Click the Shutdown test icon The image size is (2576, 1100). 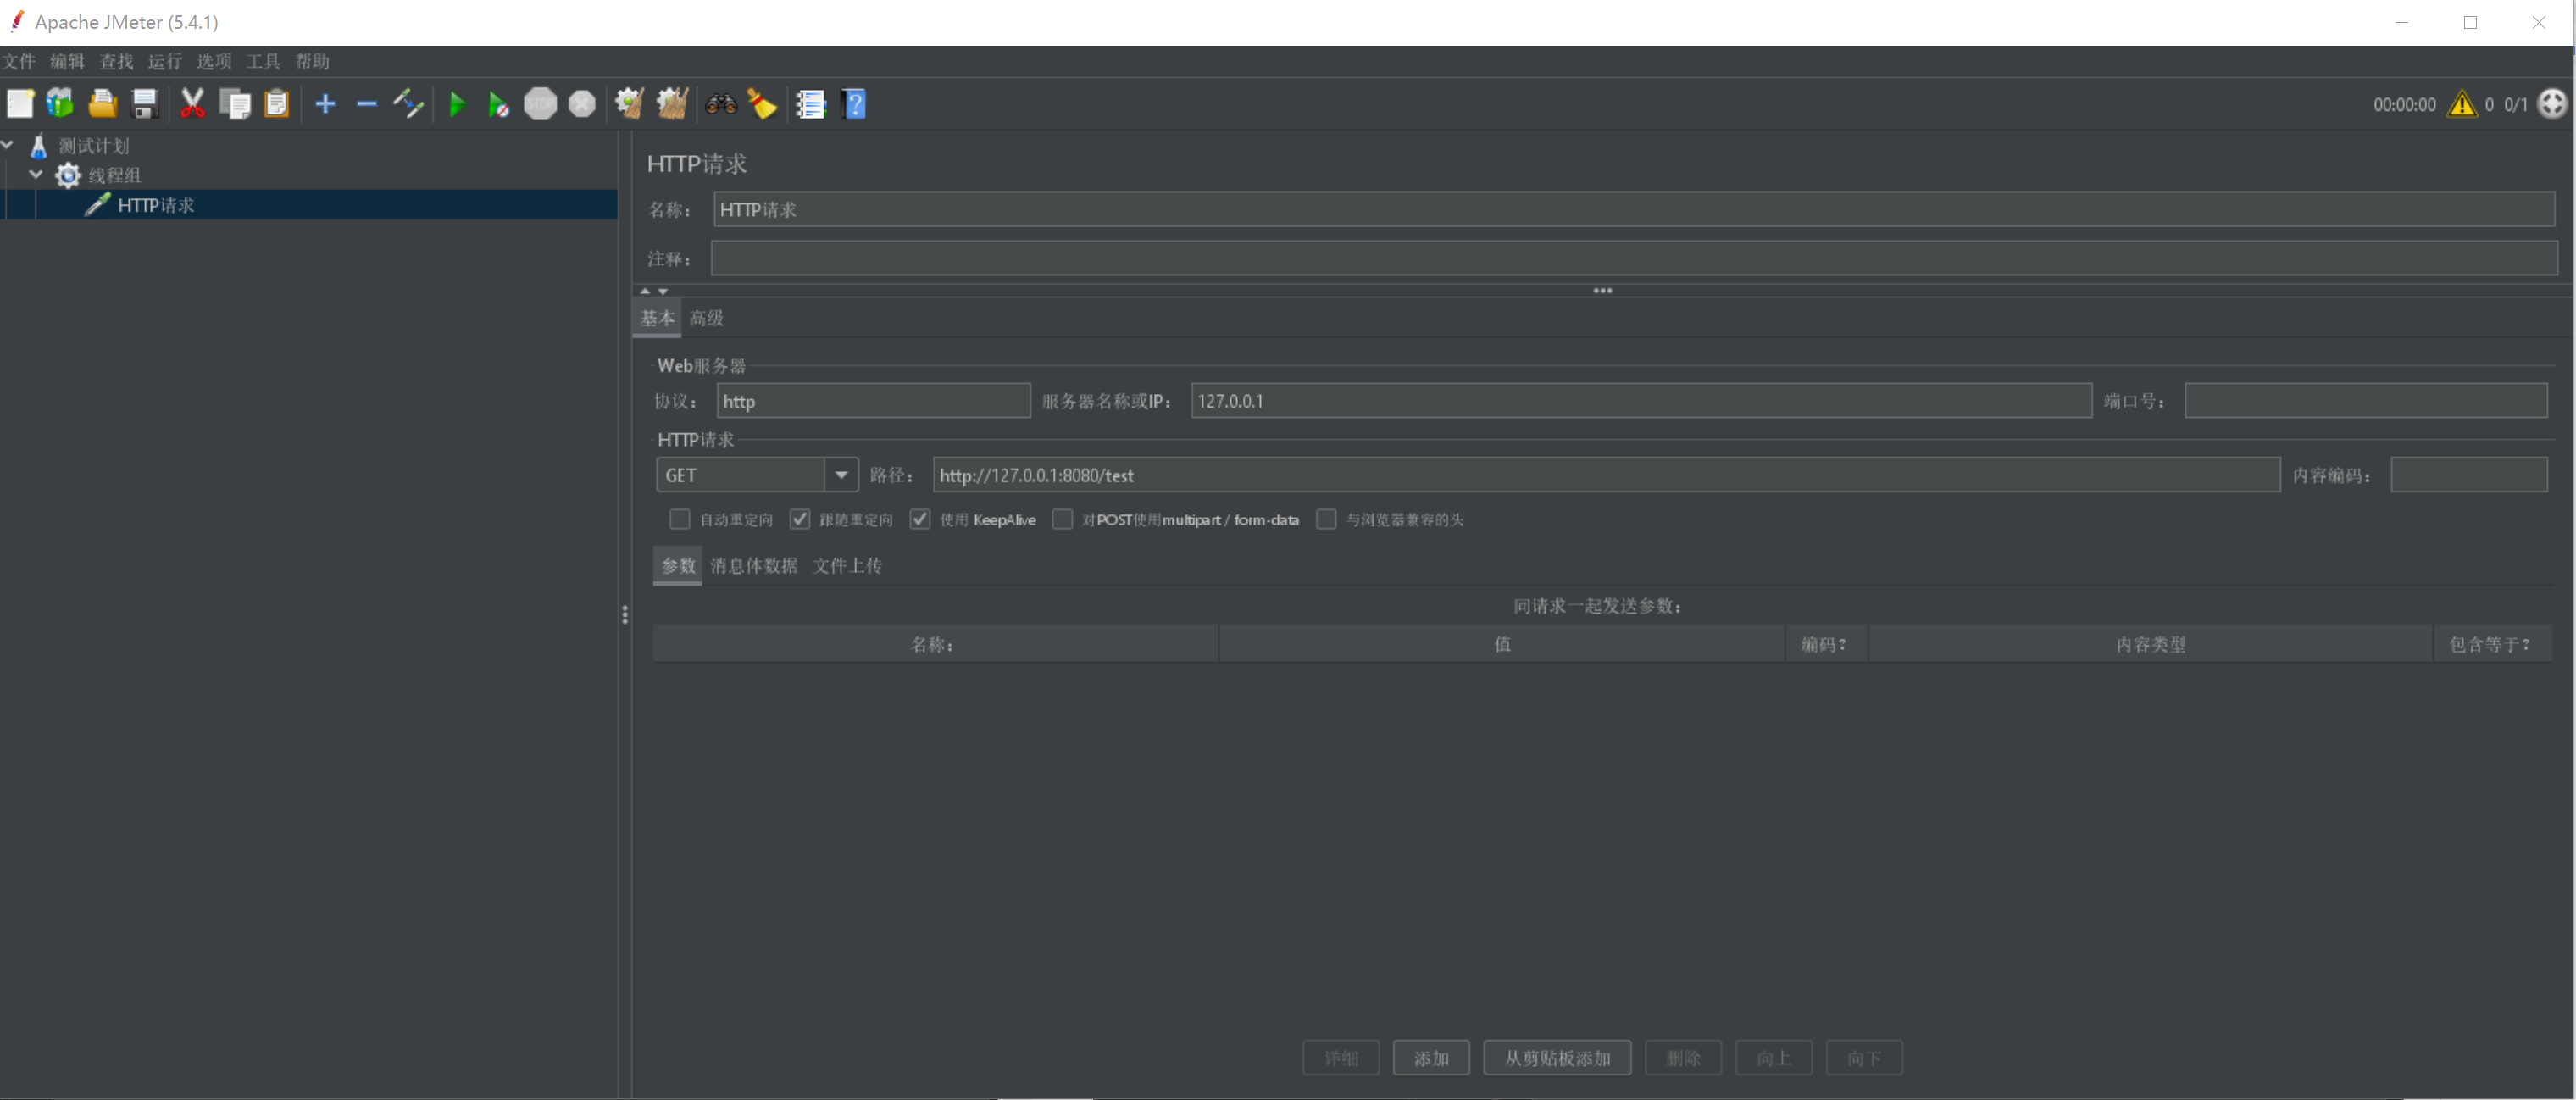tap(582, 104)
